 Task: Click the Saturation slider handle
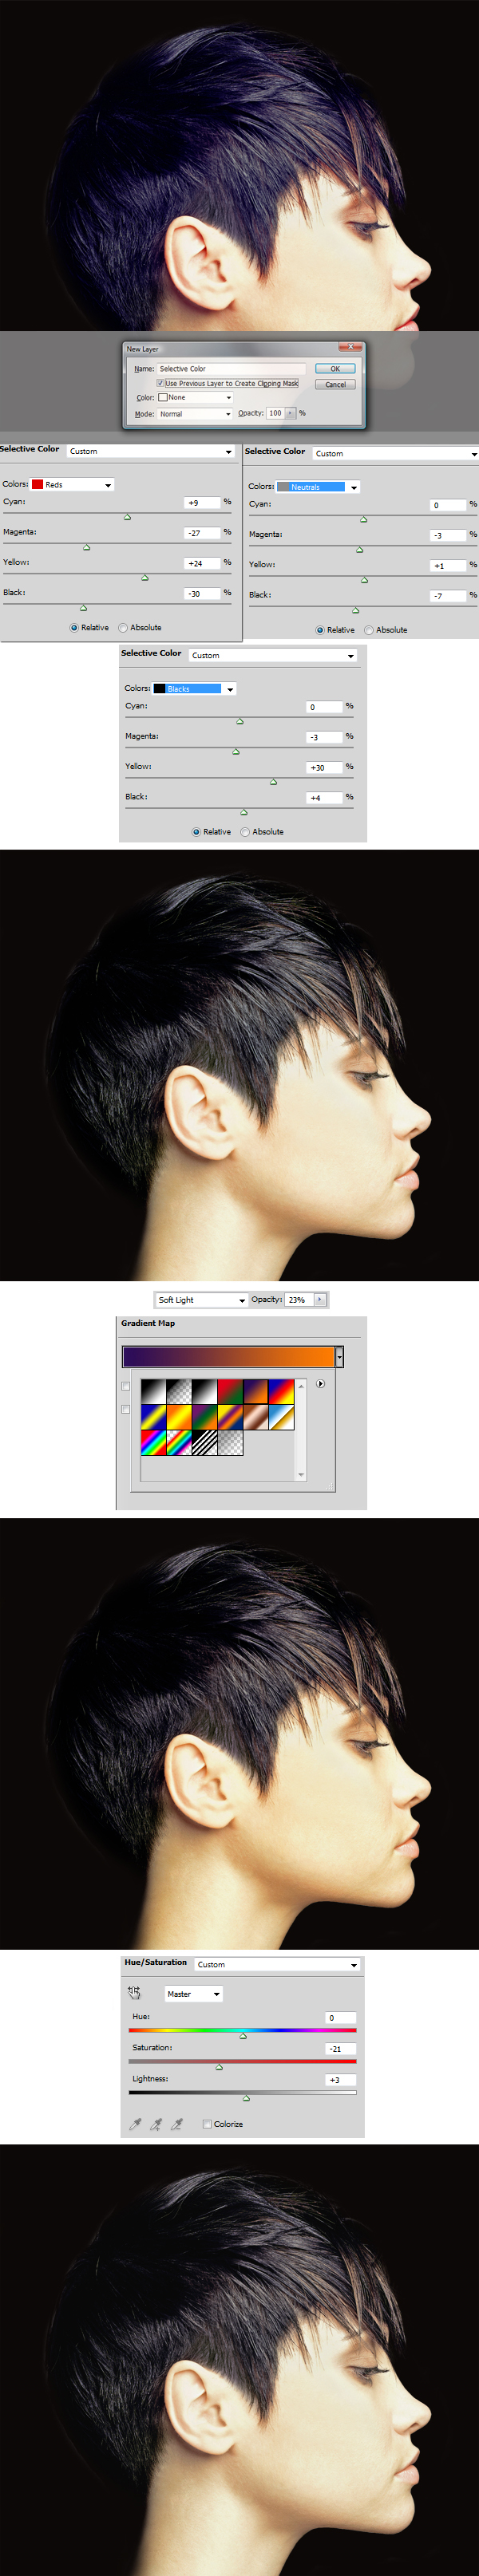(x=219, y=2067)
